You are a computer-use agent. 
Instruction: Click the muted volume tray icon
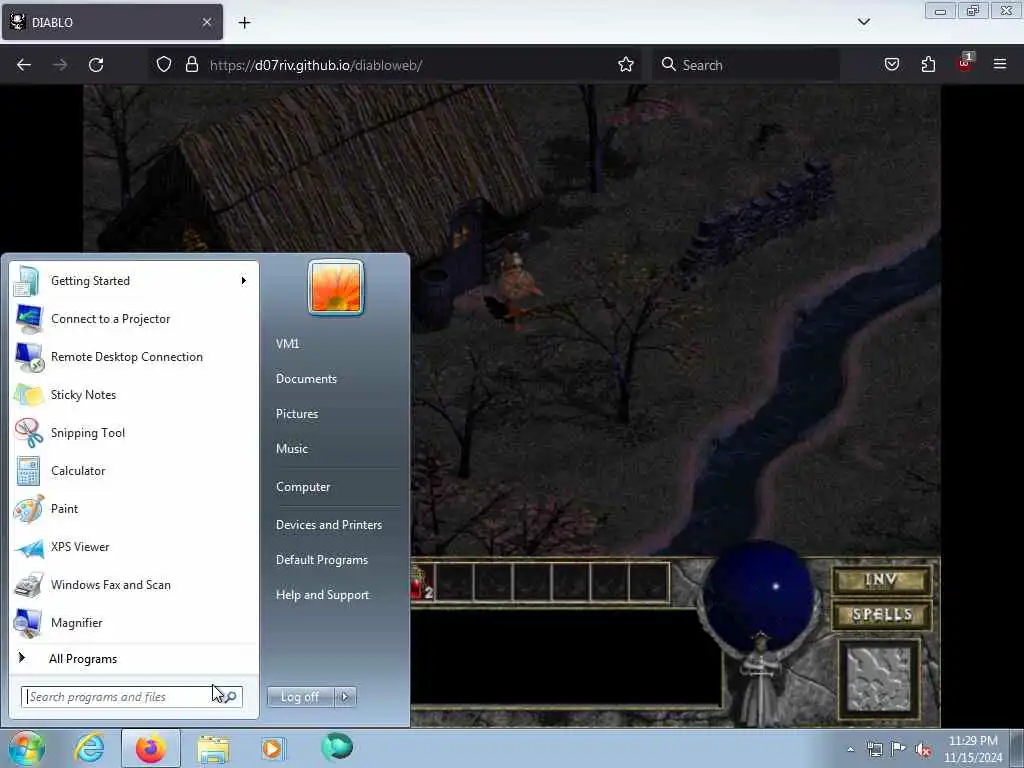[x=923, y=749]
